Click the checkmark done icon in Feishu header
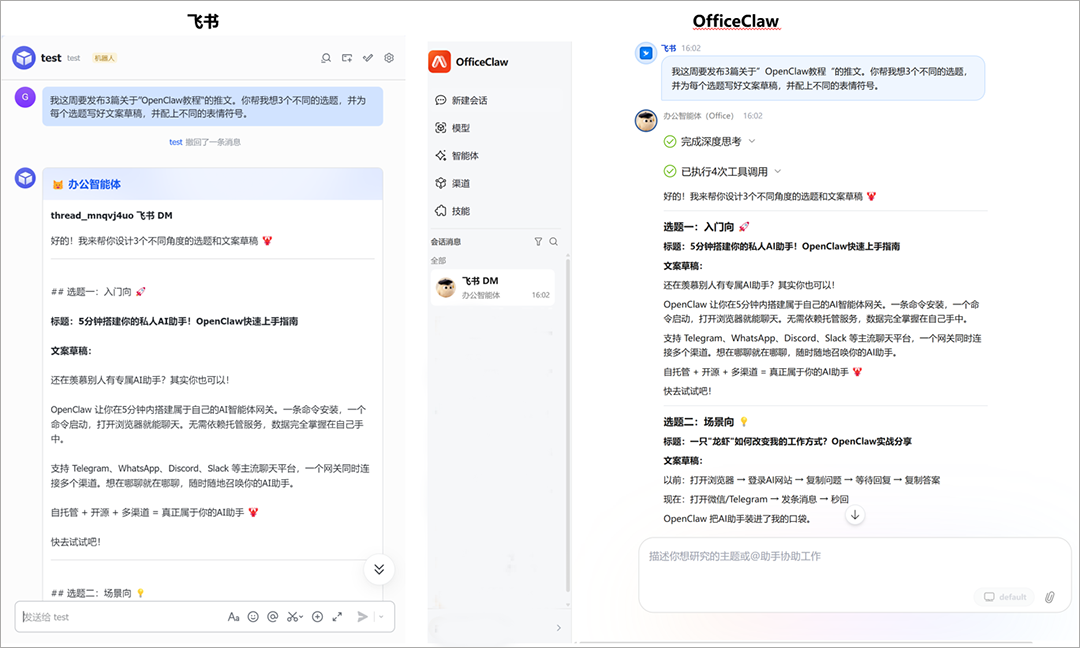This screenshot has height=648, width=1080. pos(368,58)
